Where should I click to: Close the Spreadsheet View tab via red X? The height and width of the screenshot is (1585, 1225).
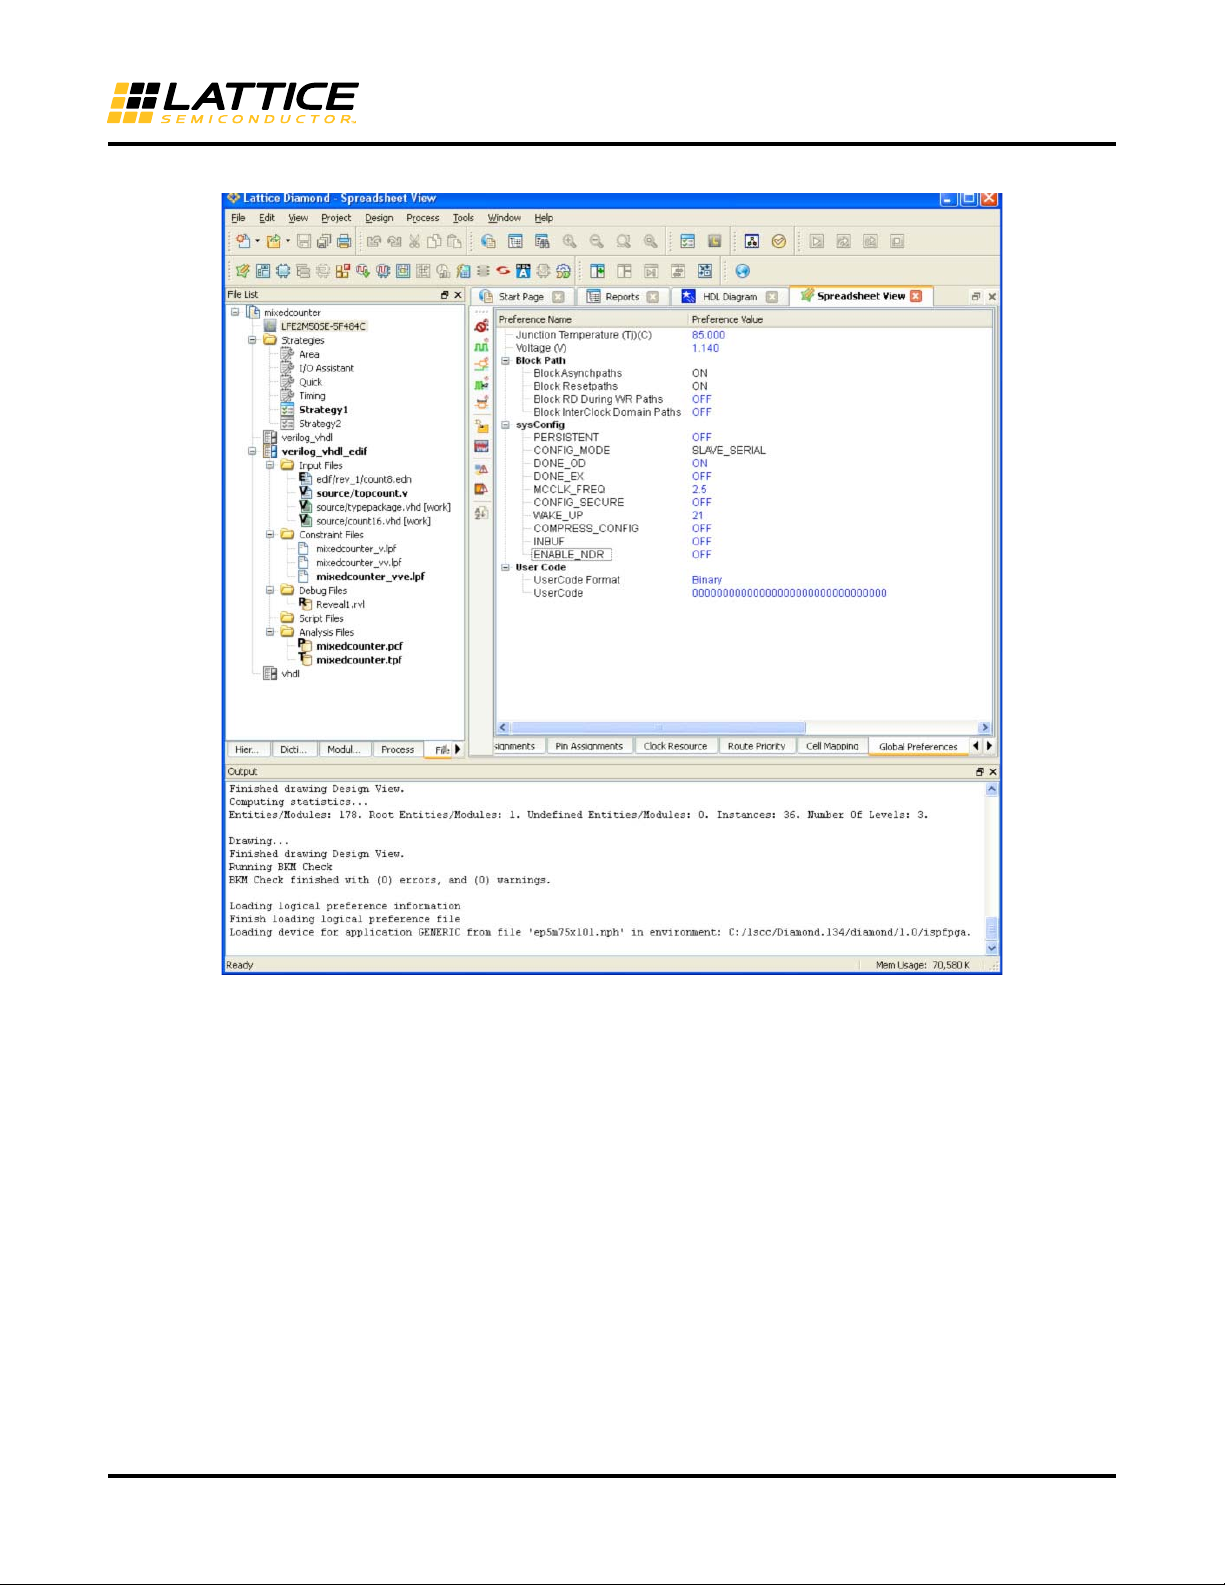(916, 296)
